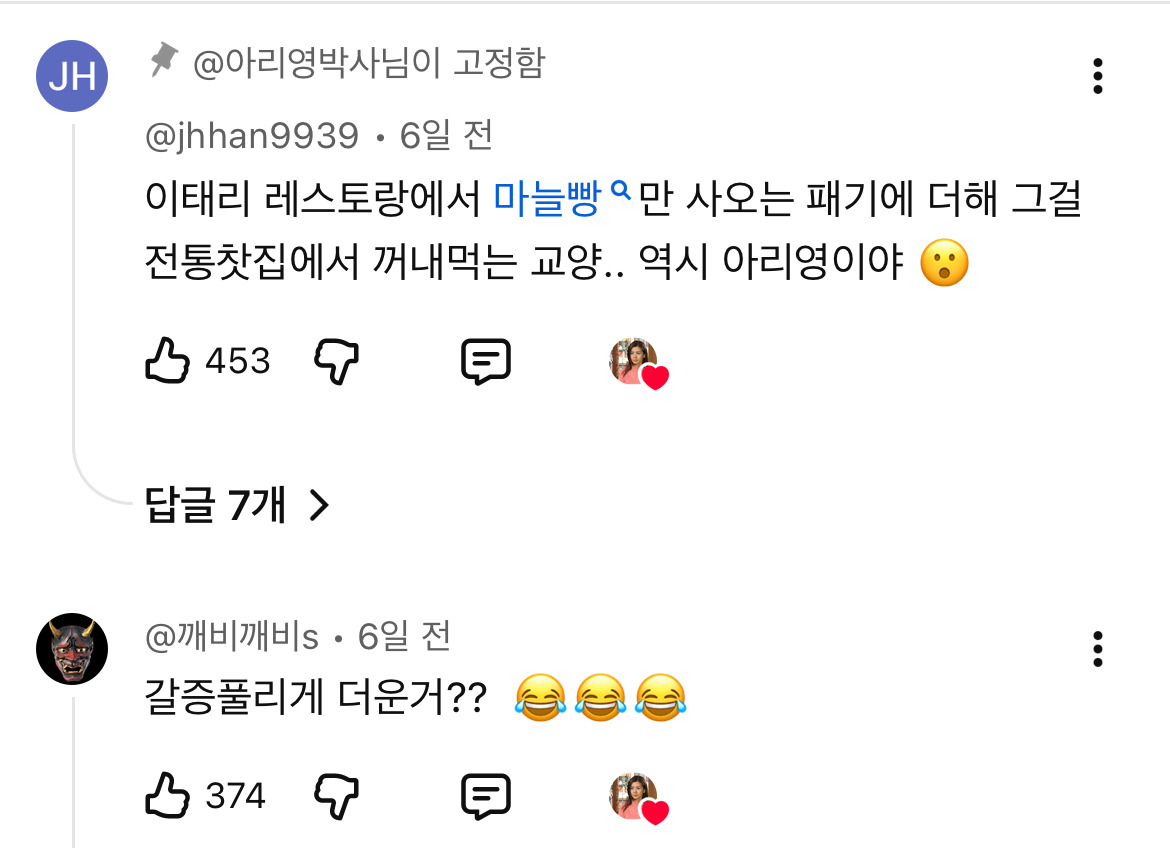The width and height of the screenshot is (1170, 848).
Task: Click the chevron next to 답글 7개
Action: [x=319, y=506]
